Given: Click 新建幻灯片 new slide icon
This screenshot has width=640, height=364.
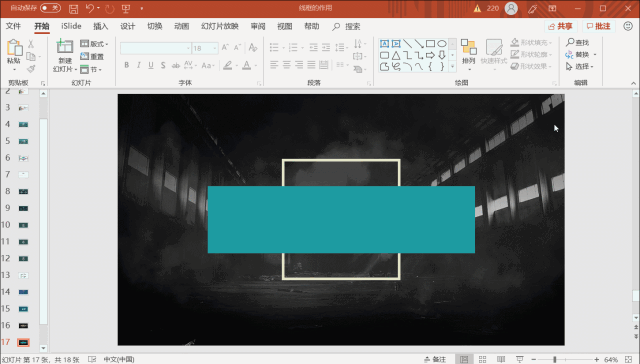Looking at the screenshot, I should [64, 47].
